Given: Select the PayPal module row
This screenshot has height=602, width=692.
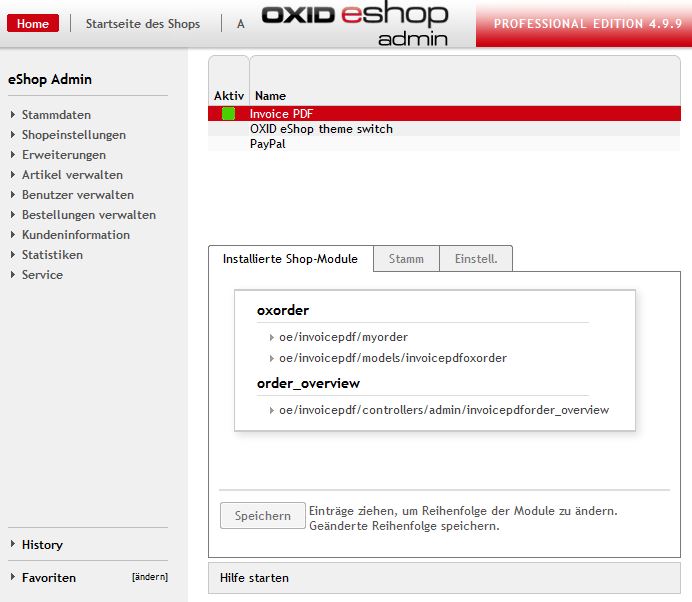Looking at the screenshot, I should tap(266, 144).
